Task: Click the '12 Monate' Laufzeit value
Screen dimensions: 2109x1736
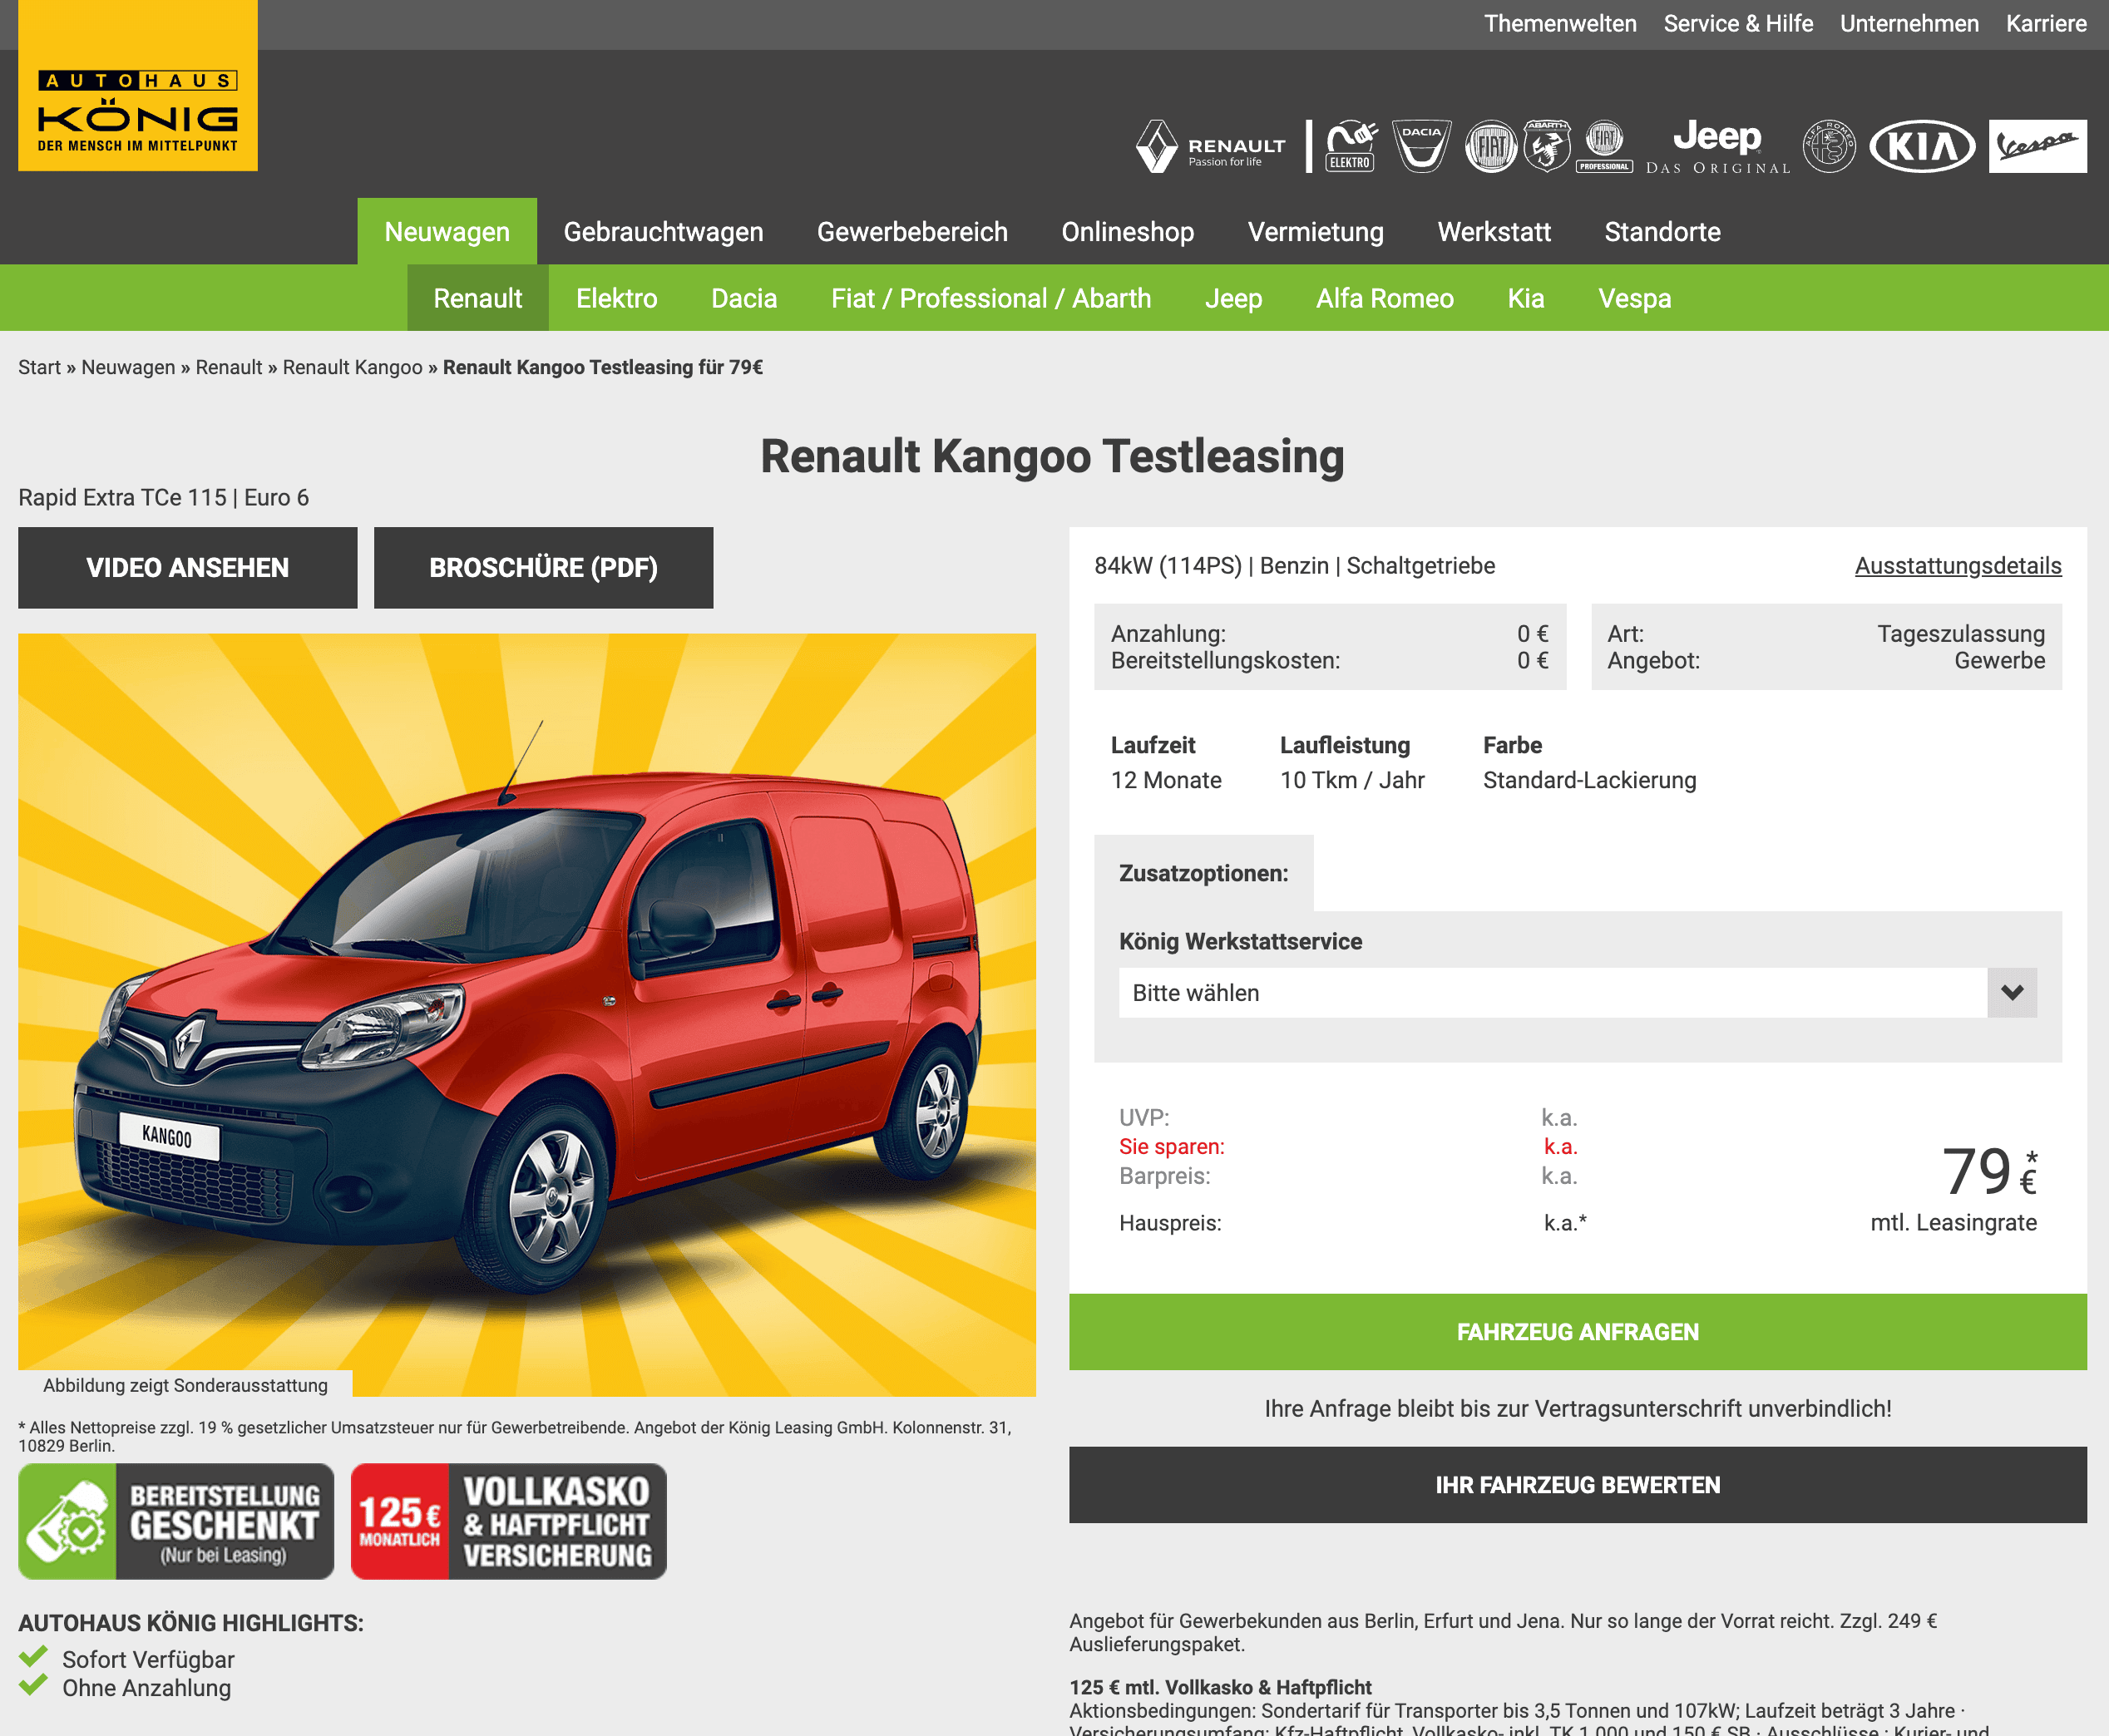Action: tap(1166, 780)
